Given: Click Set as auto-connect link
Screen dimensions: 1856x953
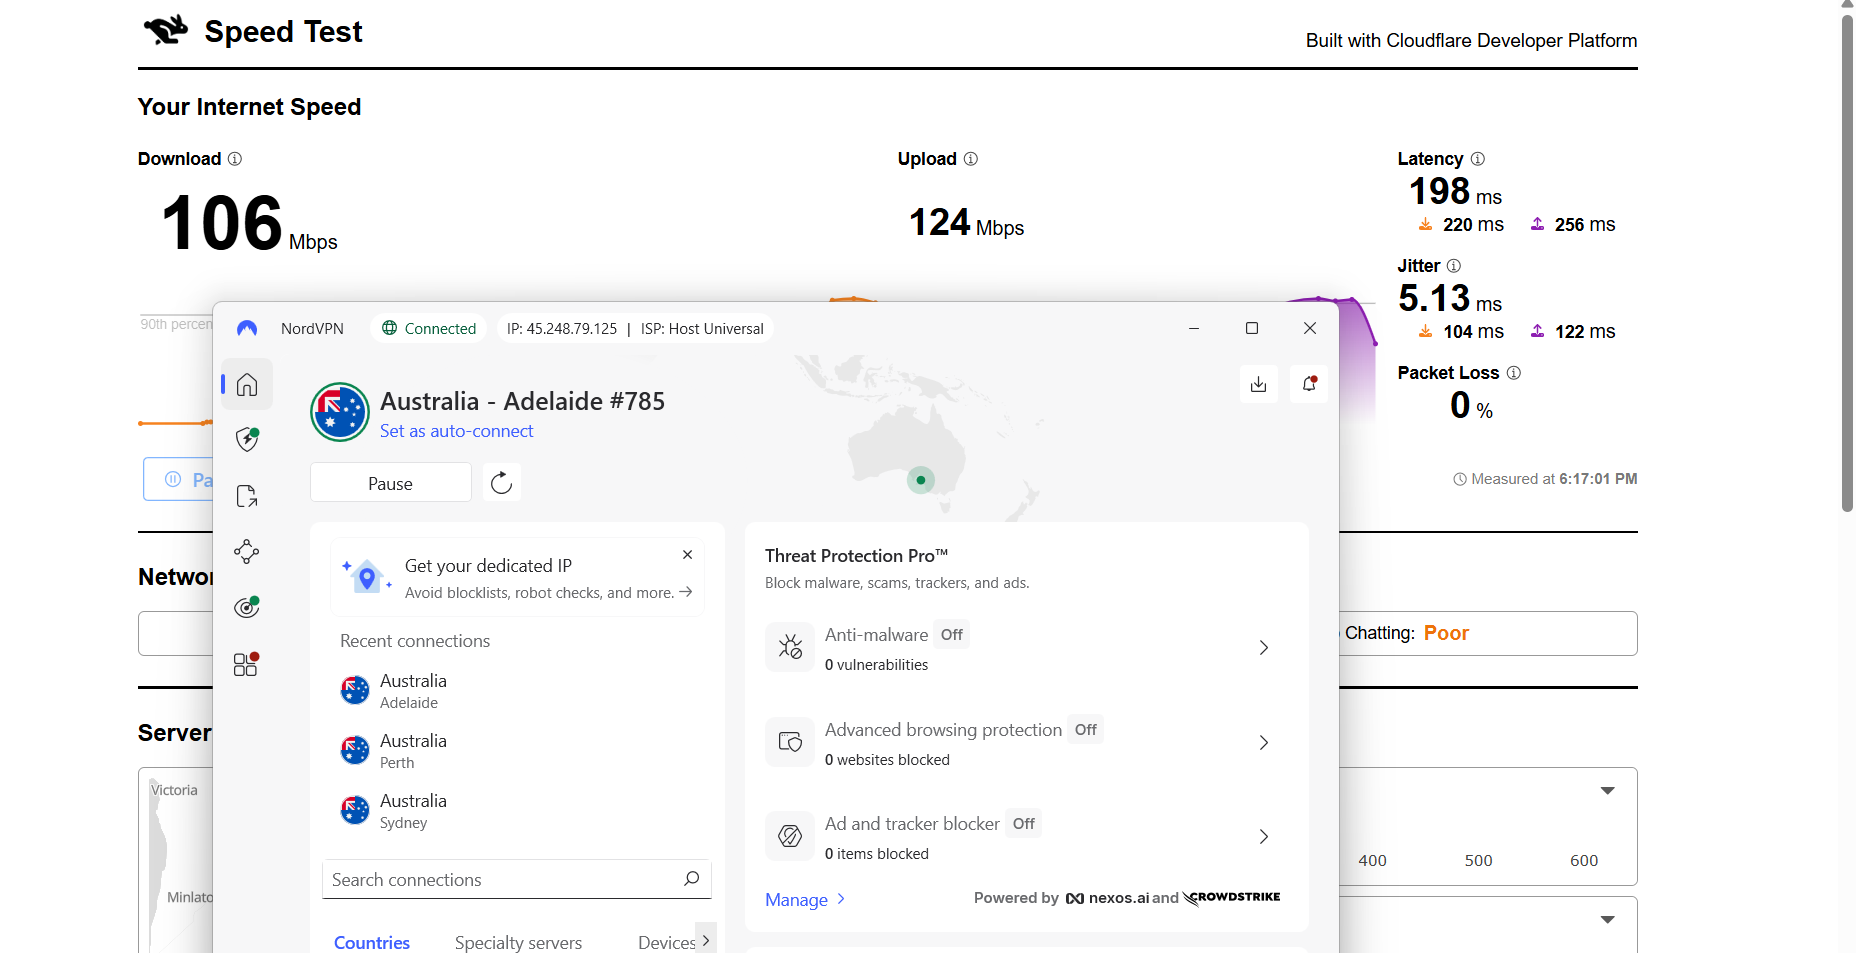Looking at the screenshot, I should 456,431.
